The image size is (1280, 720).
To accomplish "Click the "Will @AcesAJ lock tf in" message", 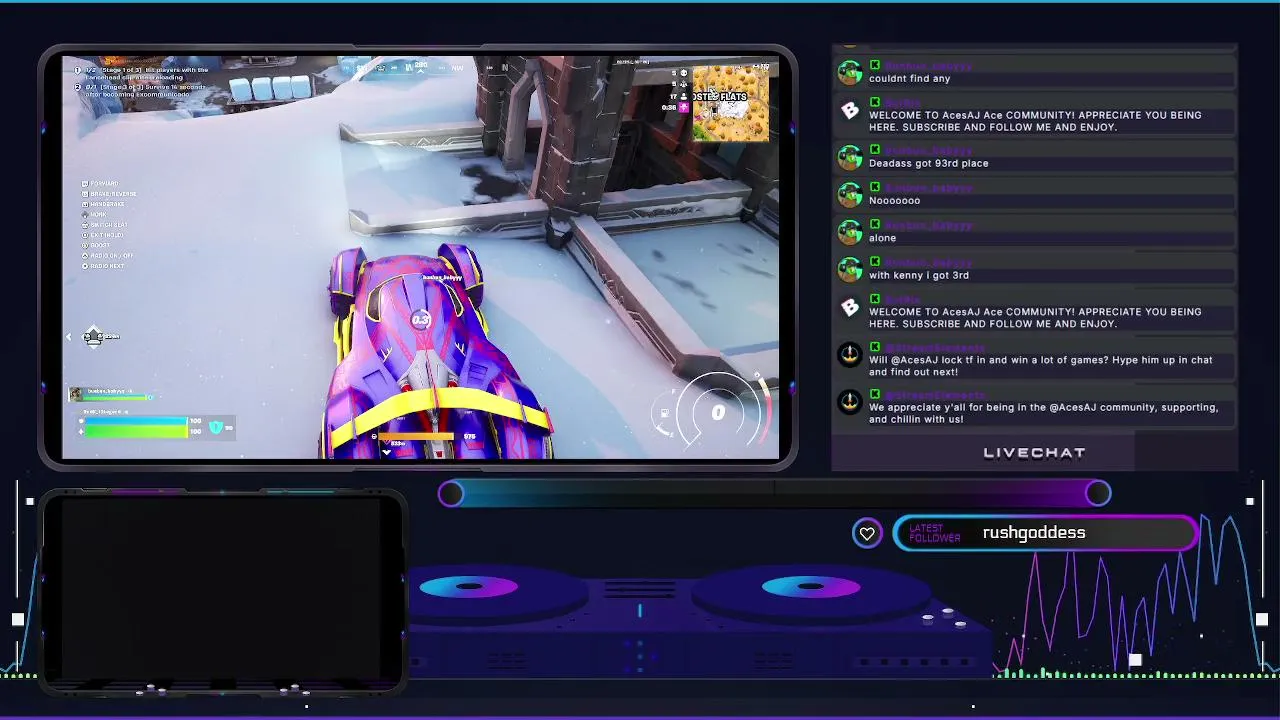I will 1041,366.
